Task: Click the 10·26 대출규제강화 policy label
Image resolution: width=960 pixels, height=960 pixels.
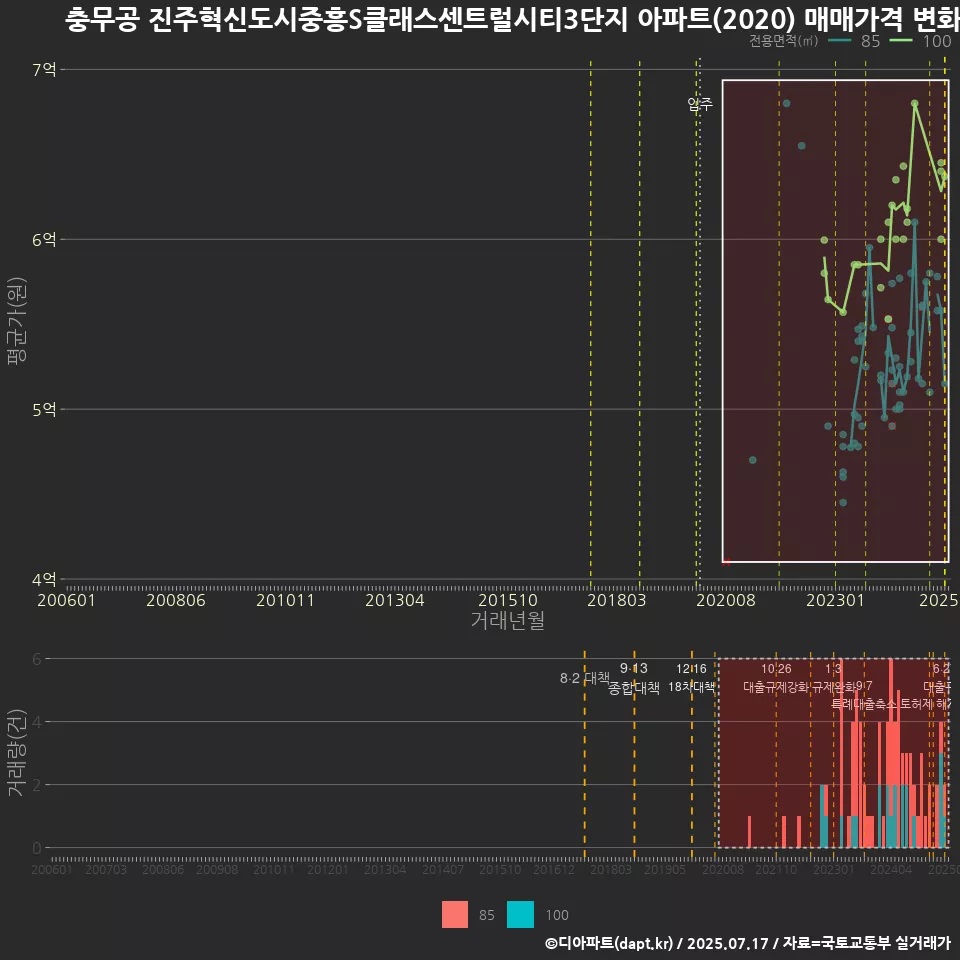Action: pos(776,678)
